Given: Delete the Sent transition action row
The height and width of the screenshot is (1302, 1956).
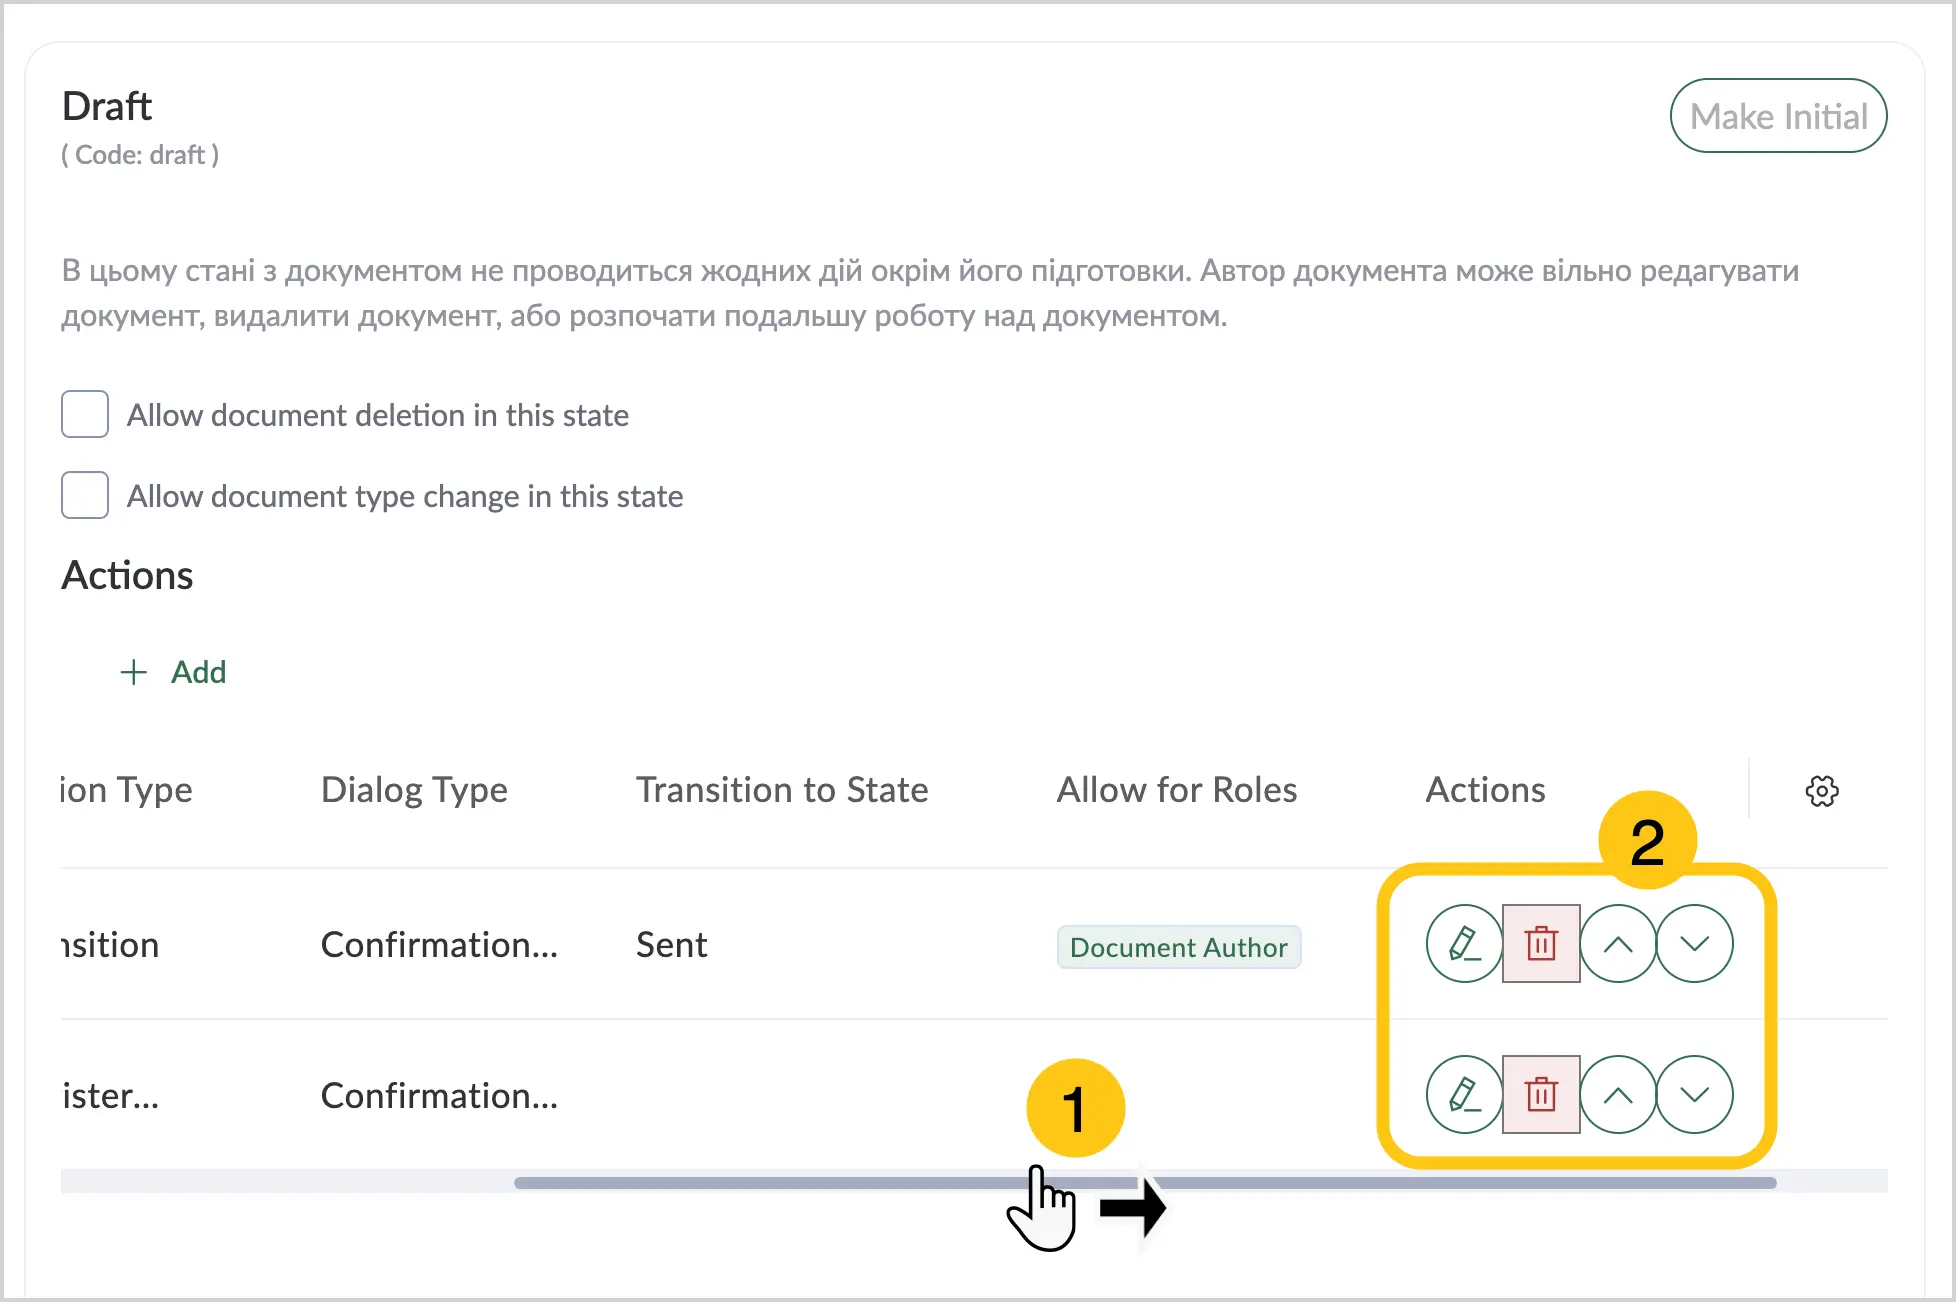Looking at the screenshot, I should [x=1541, y=944].
